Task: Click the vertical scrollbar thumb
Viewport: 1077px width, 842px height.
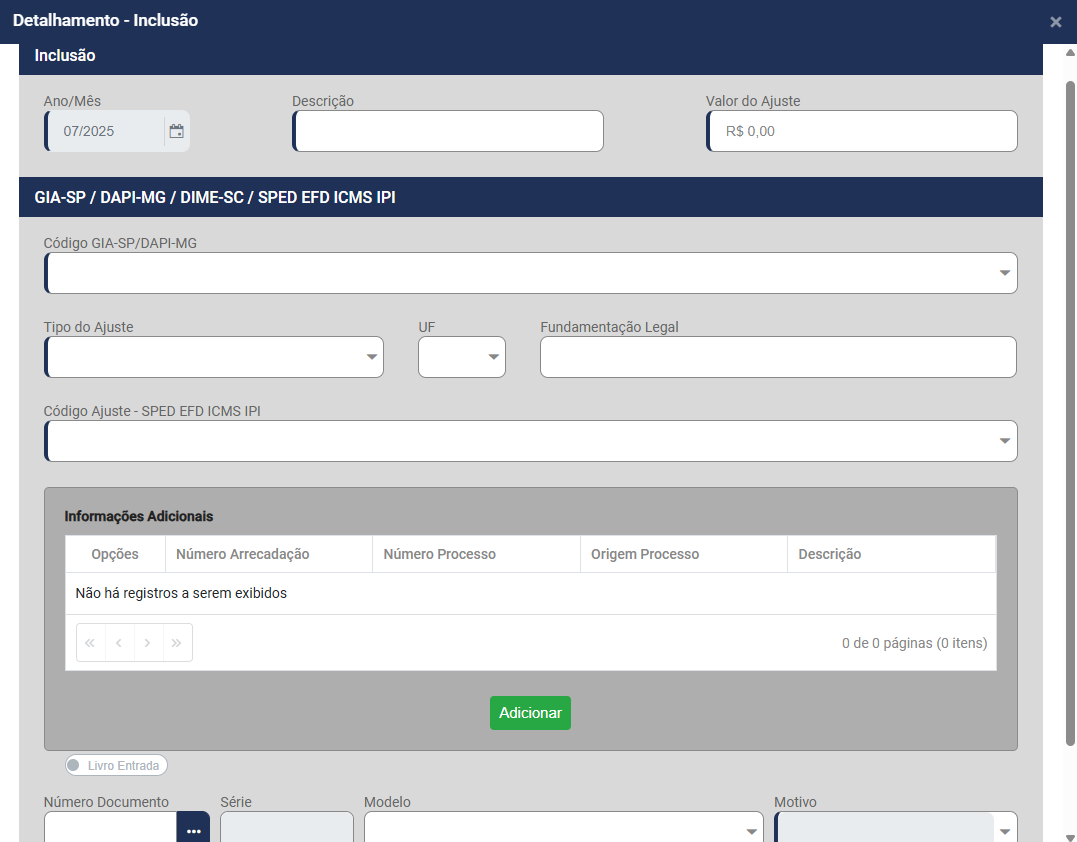Action: (x=1070, y=413)
